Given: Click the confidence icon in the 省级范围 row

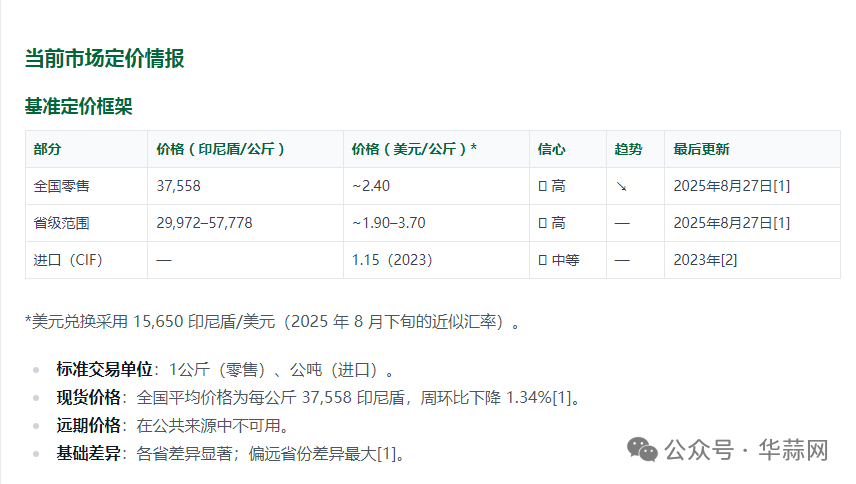Looking at the screenshot, I should pyautogui.click(x=542, y=223).
